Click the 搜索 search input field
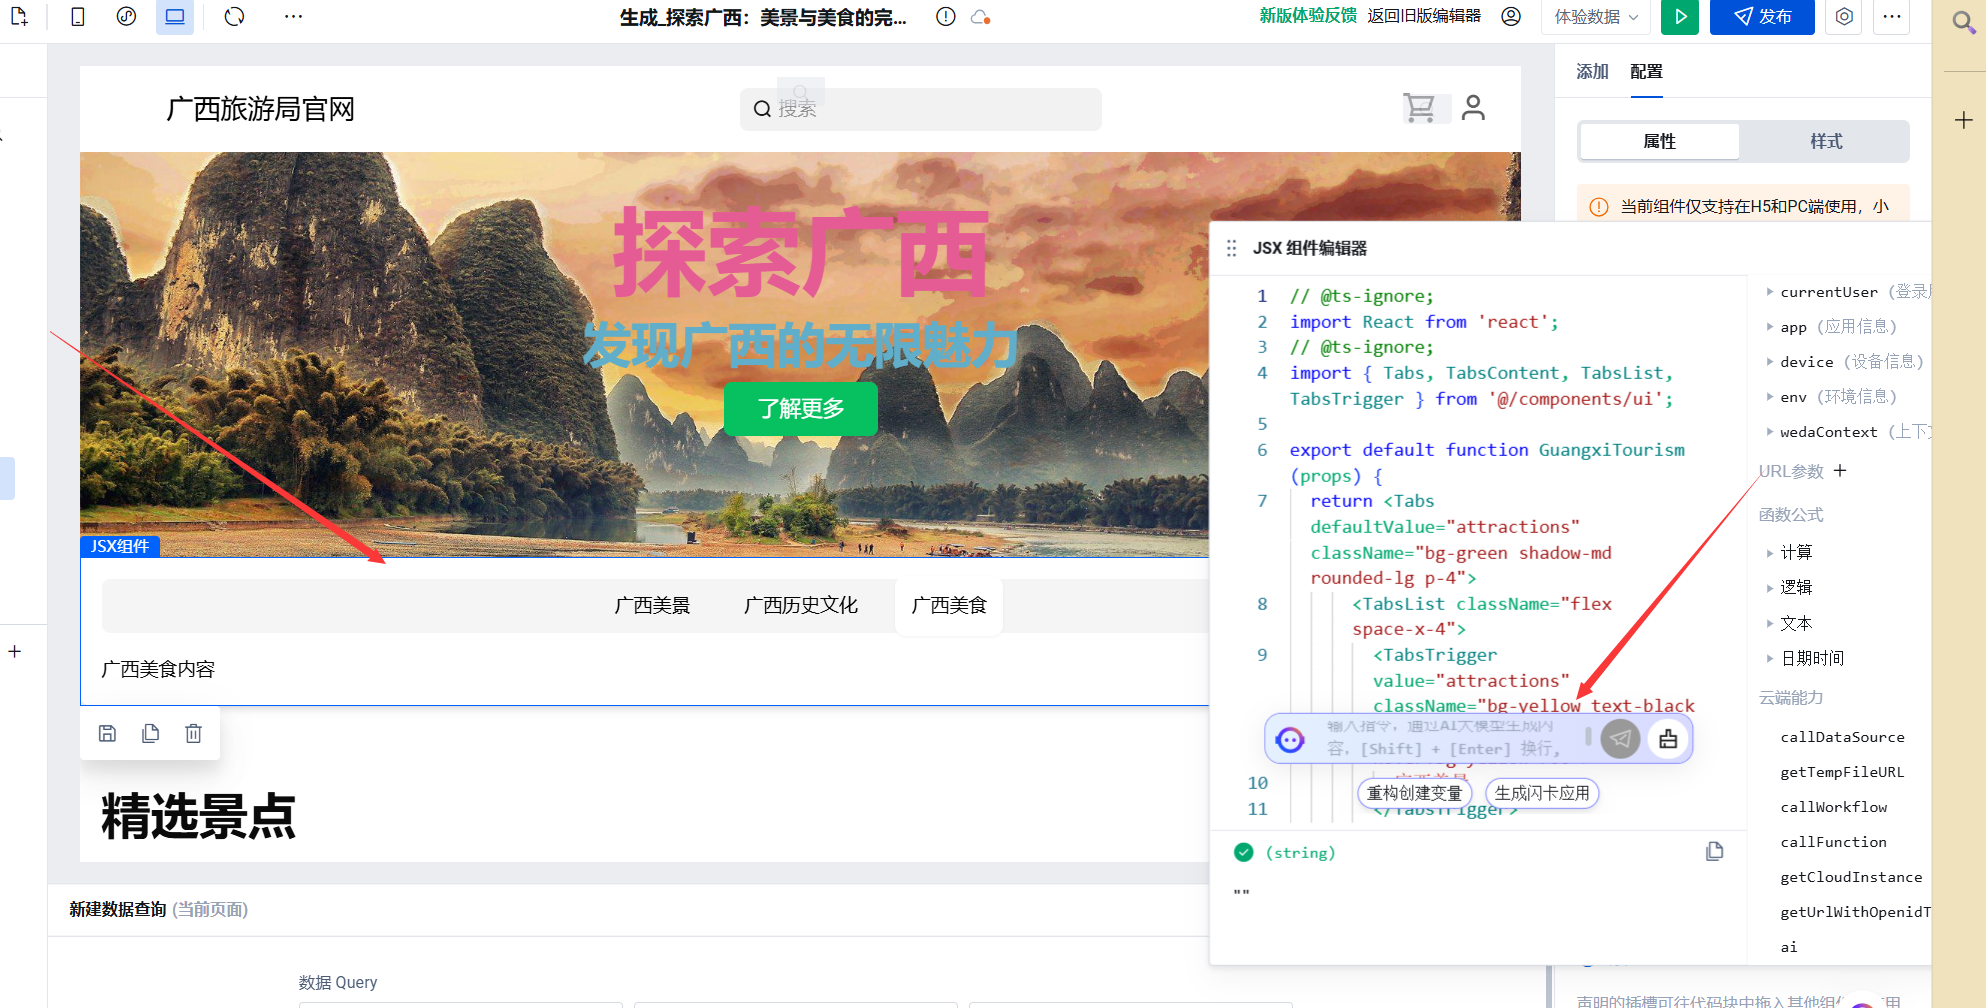1986x1008 pixels. click(920, 109)
